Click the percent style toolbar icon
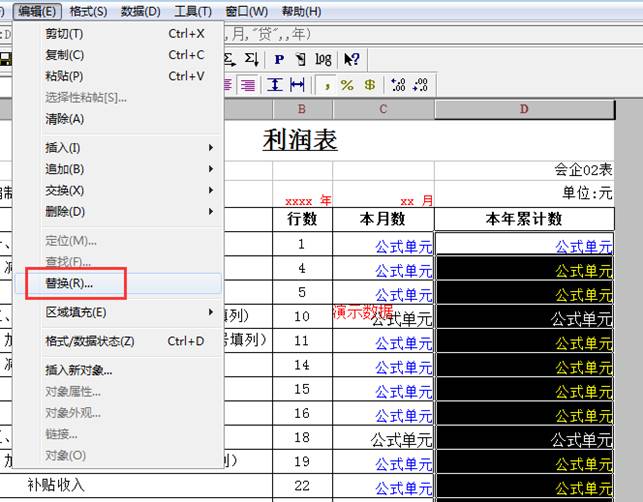643x502 pixels. (x=347, y=85)
